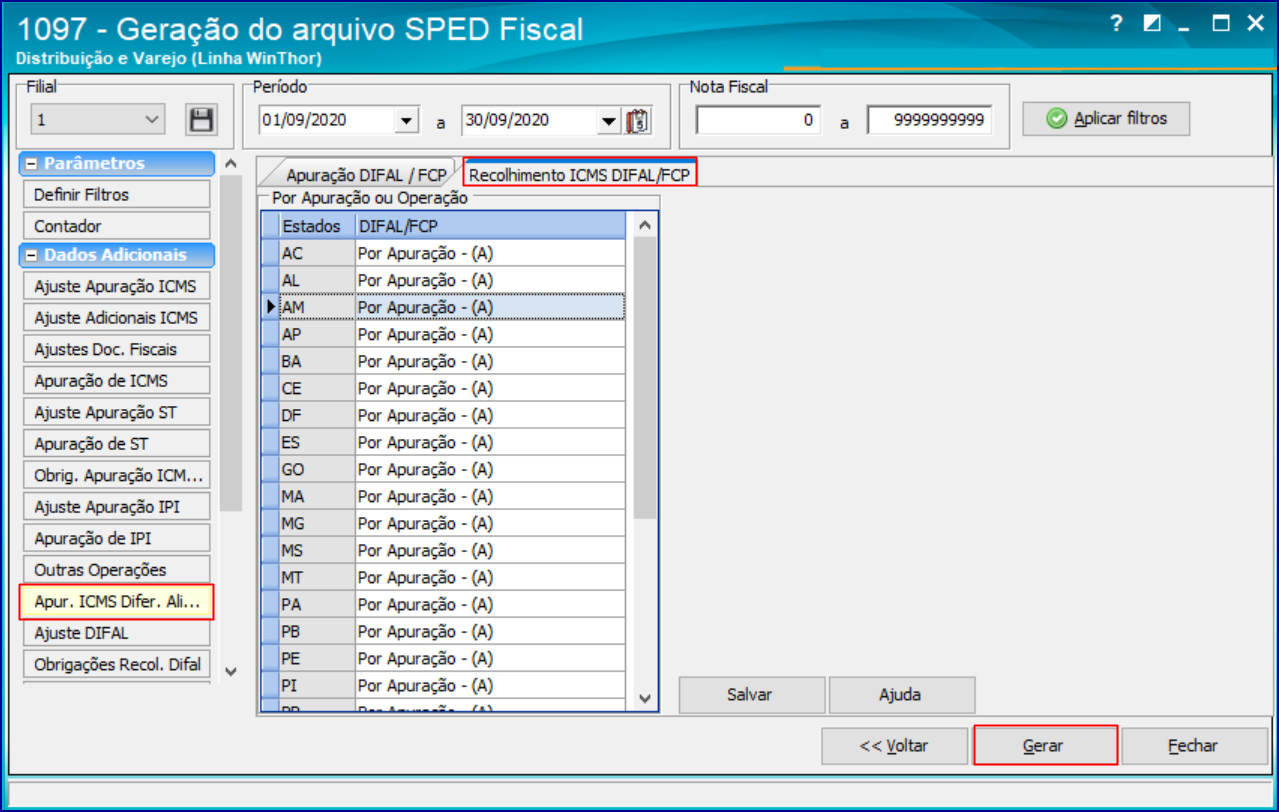Select the PA state row
This screenshot has height=812, width=1279.
pos(443,604)
